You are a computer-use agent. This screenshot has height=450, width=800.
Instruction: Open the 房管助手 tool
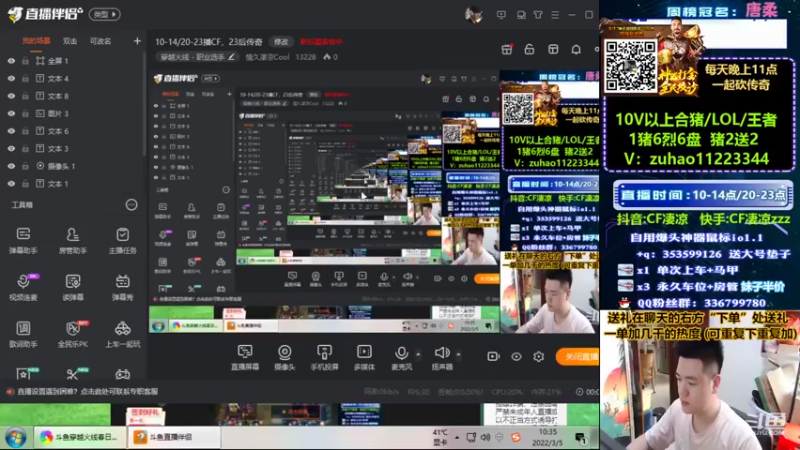pos(72,240)
